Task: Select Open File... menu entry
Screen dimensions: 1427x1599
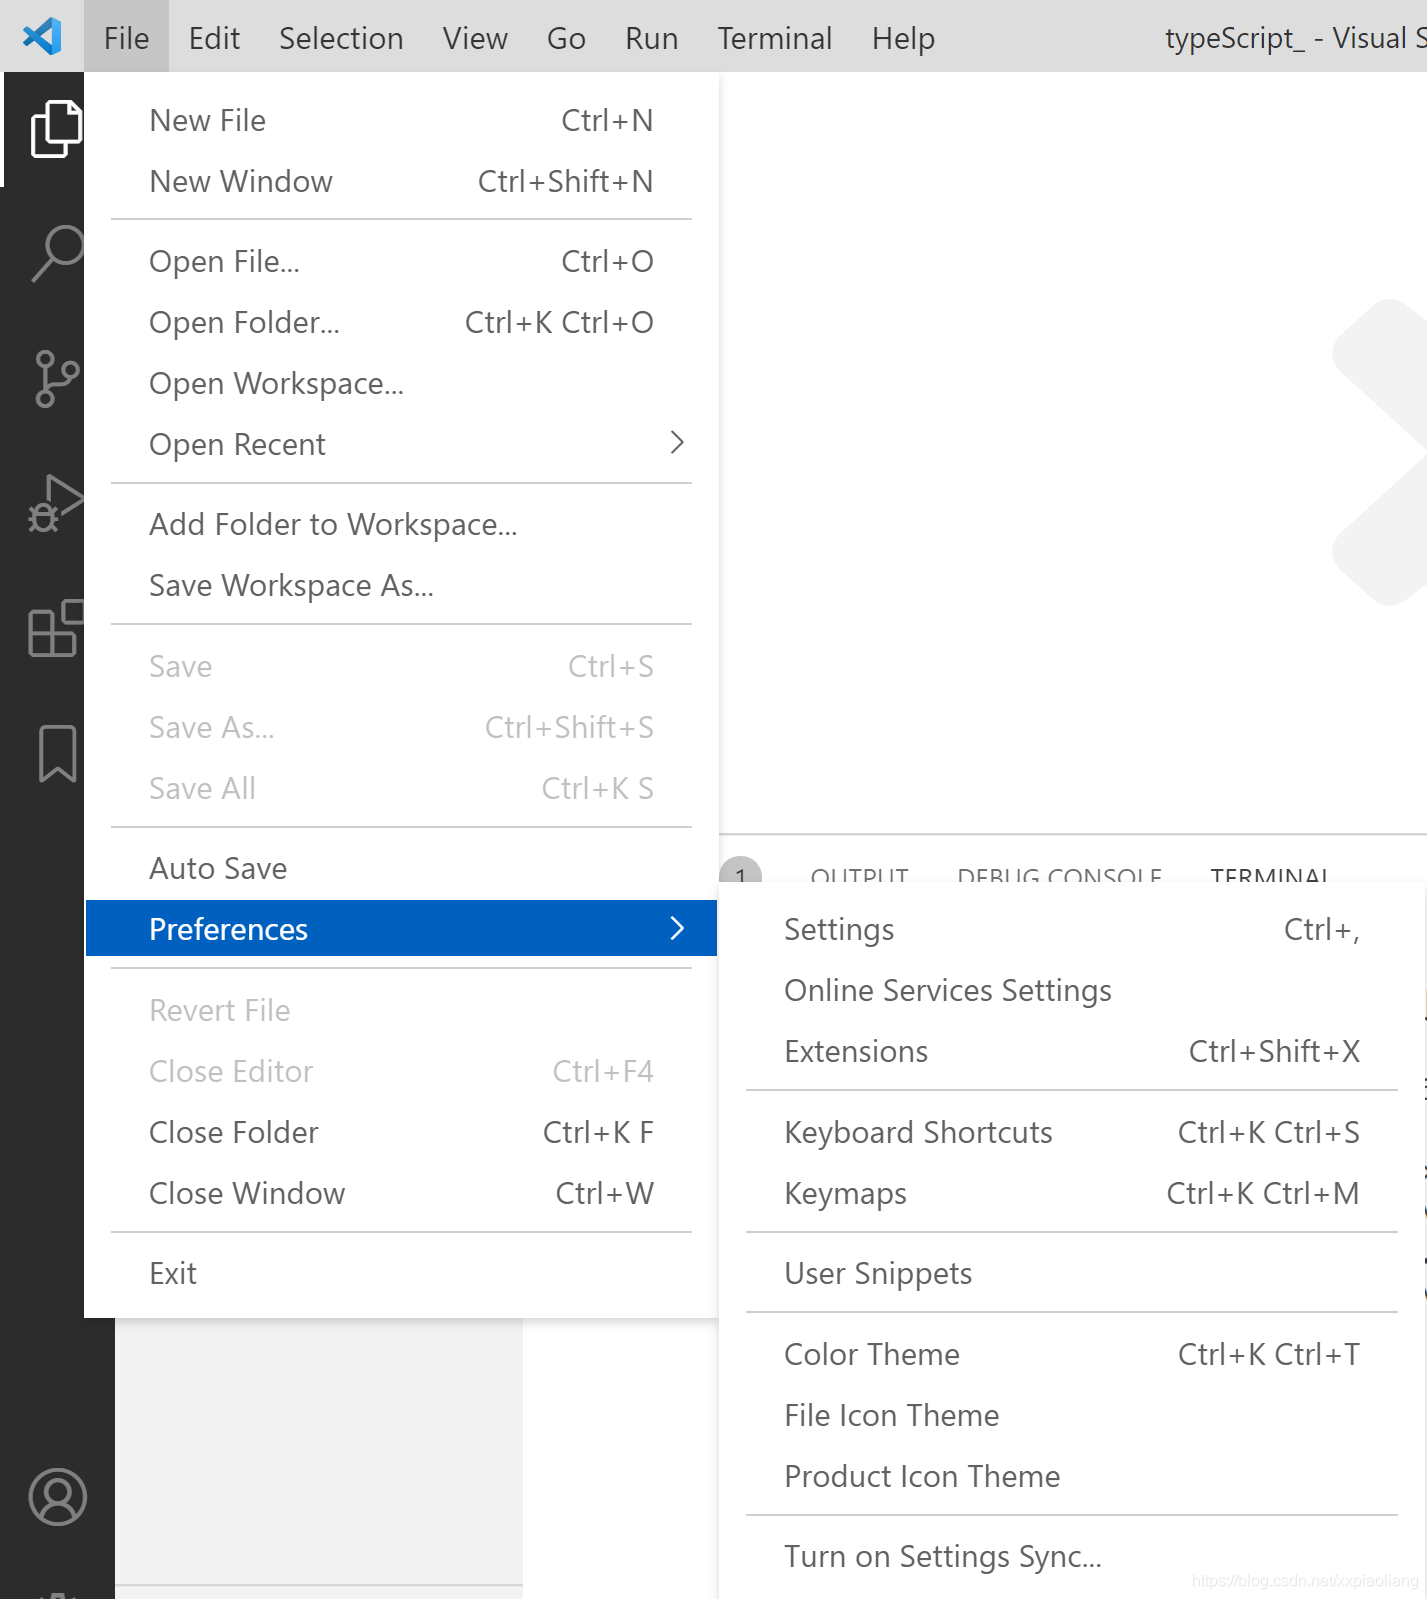Action: (401, 261)
